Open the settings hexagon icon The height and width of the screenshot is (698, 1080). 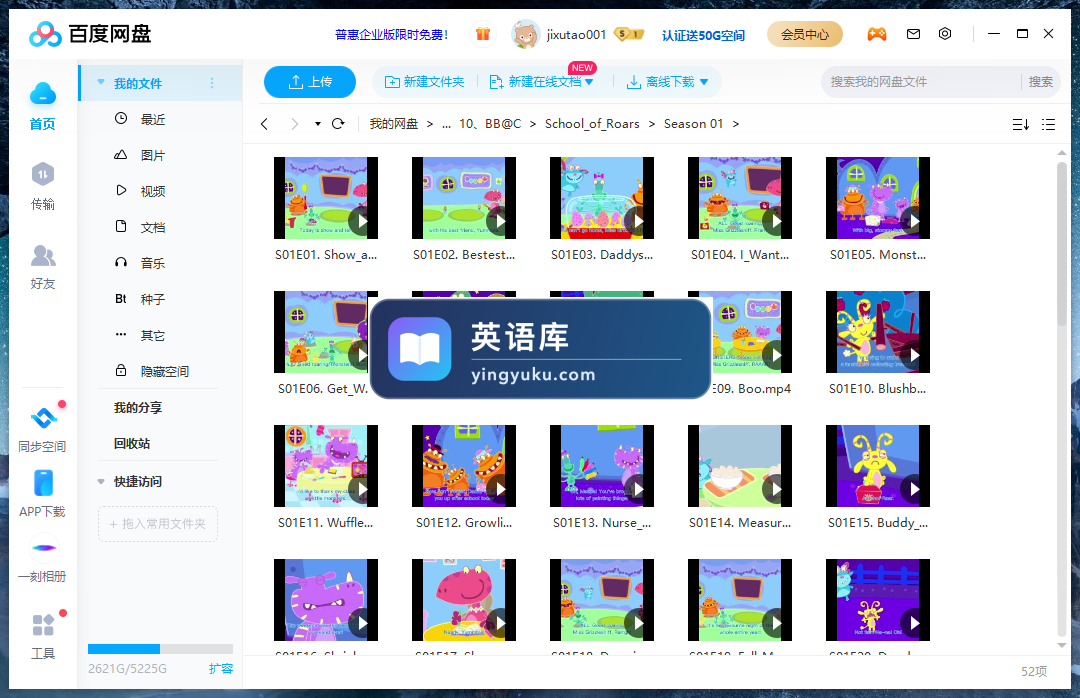click(x=945, y=34)
